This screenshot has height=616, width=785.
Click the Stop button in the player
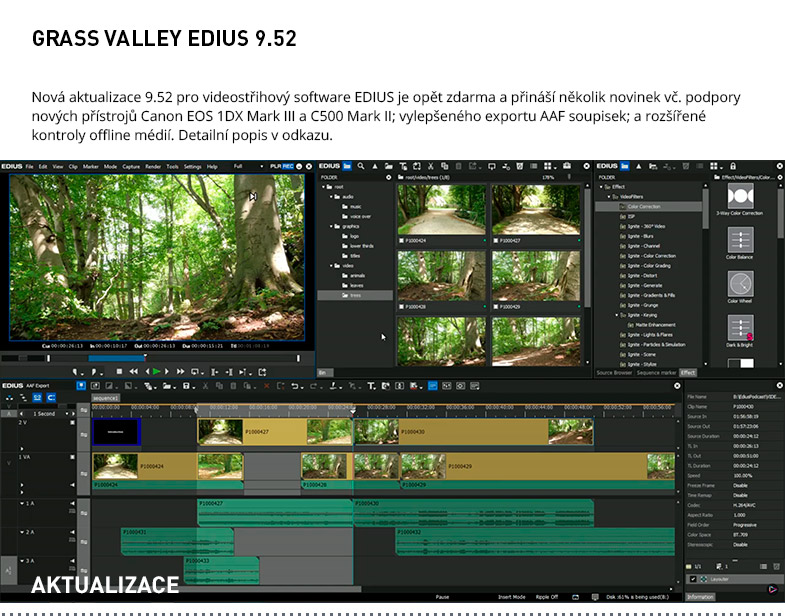point(119,372)
